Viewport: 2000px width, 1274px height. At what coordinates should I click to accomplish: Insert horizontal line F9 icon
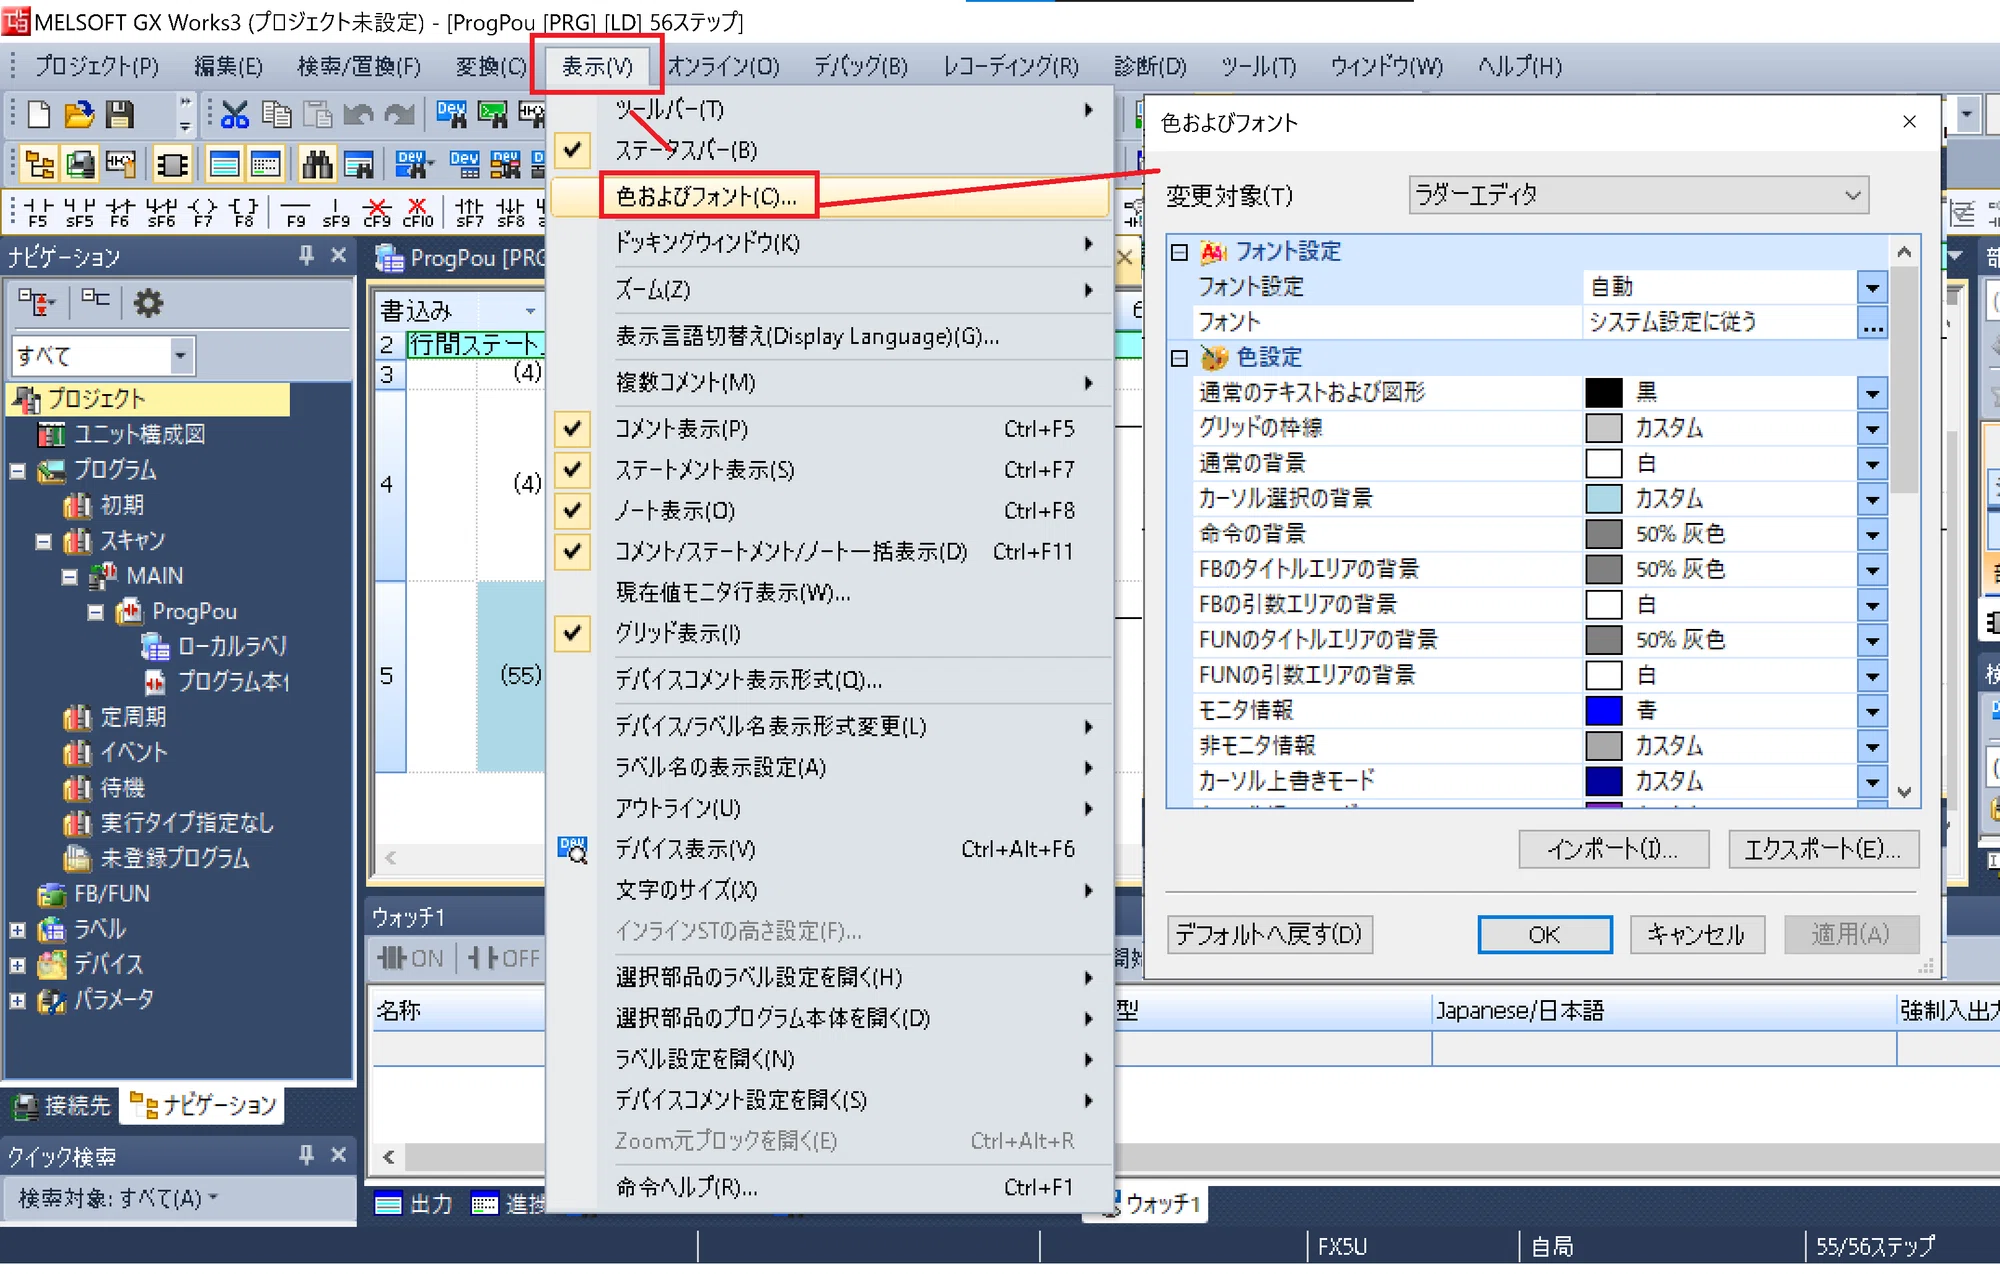(x=296, y=211)
